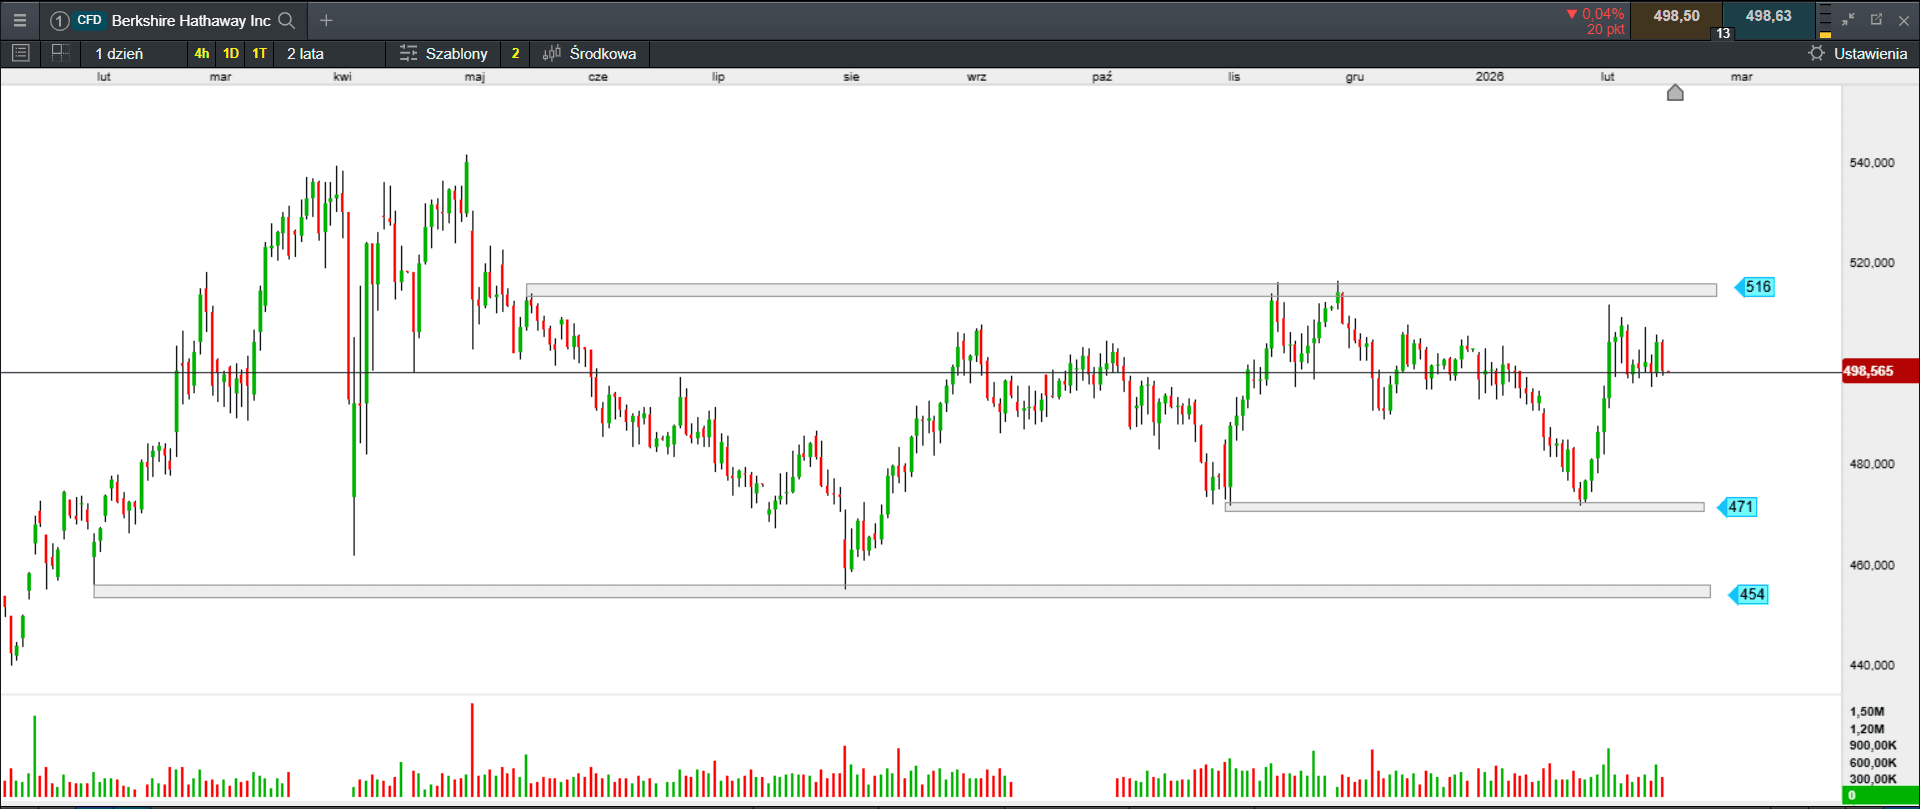1920x809 pixels.
Task: Open the 1 dzień interval dropdown
Action: 119,53
